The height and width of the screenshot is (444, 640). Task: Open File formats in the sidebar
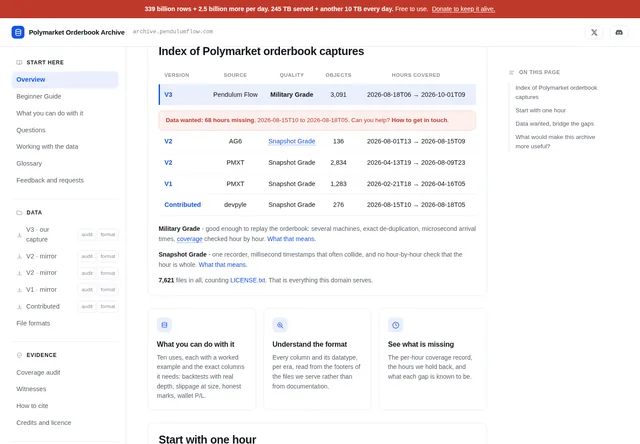[x=33, y=323]
